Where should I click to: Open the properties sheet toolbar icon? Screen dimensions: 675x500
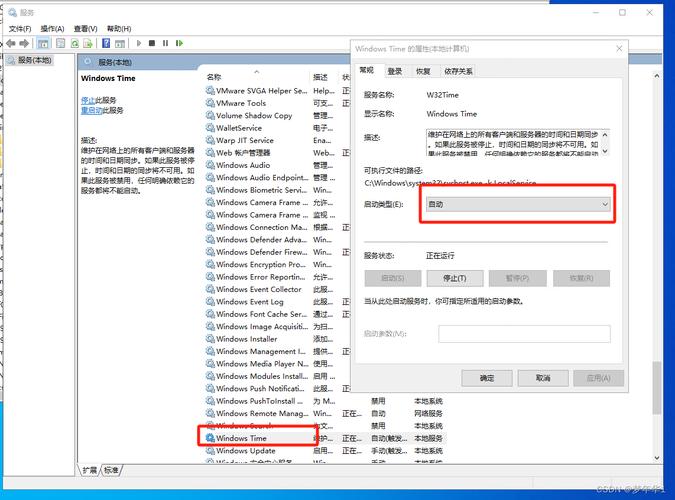pos(61,43)
